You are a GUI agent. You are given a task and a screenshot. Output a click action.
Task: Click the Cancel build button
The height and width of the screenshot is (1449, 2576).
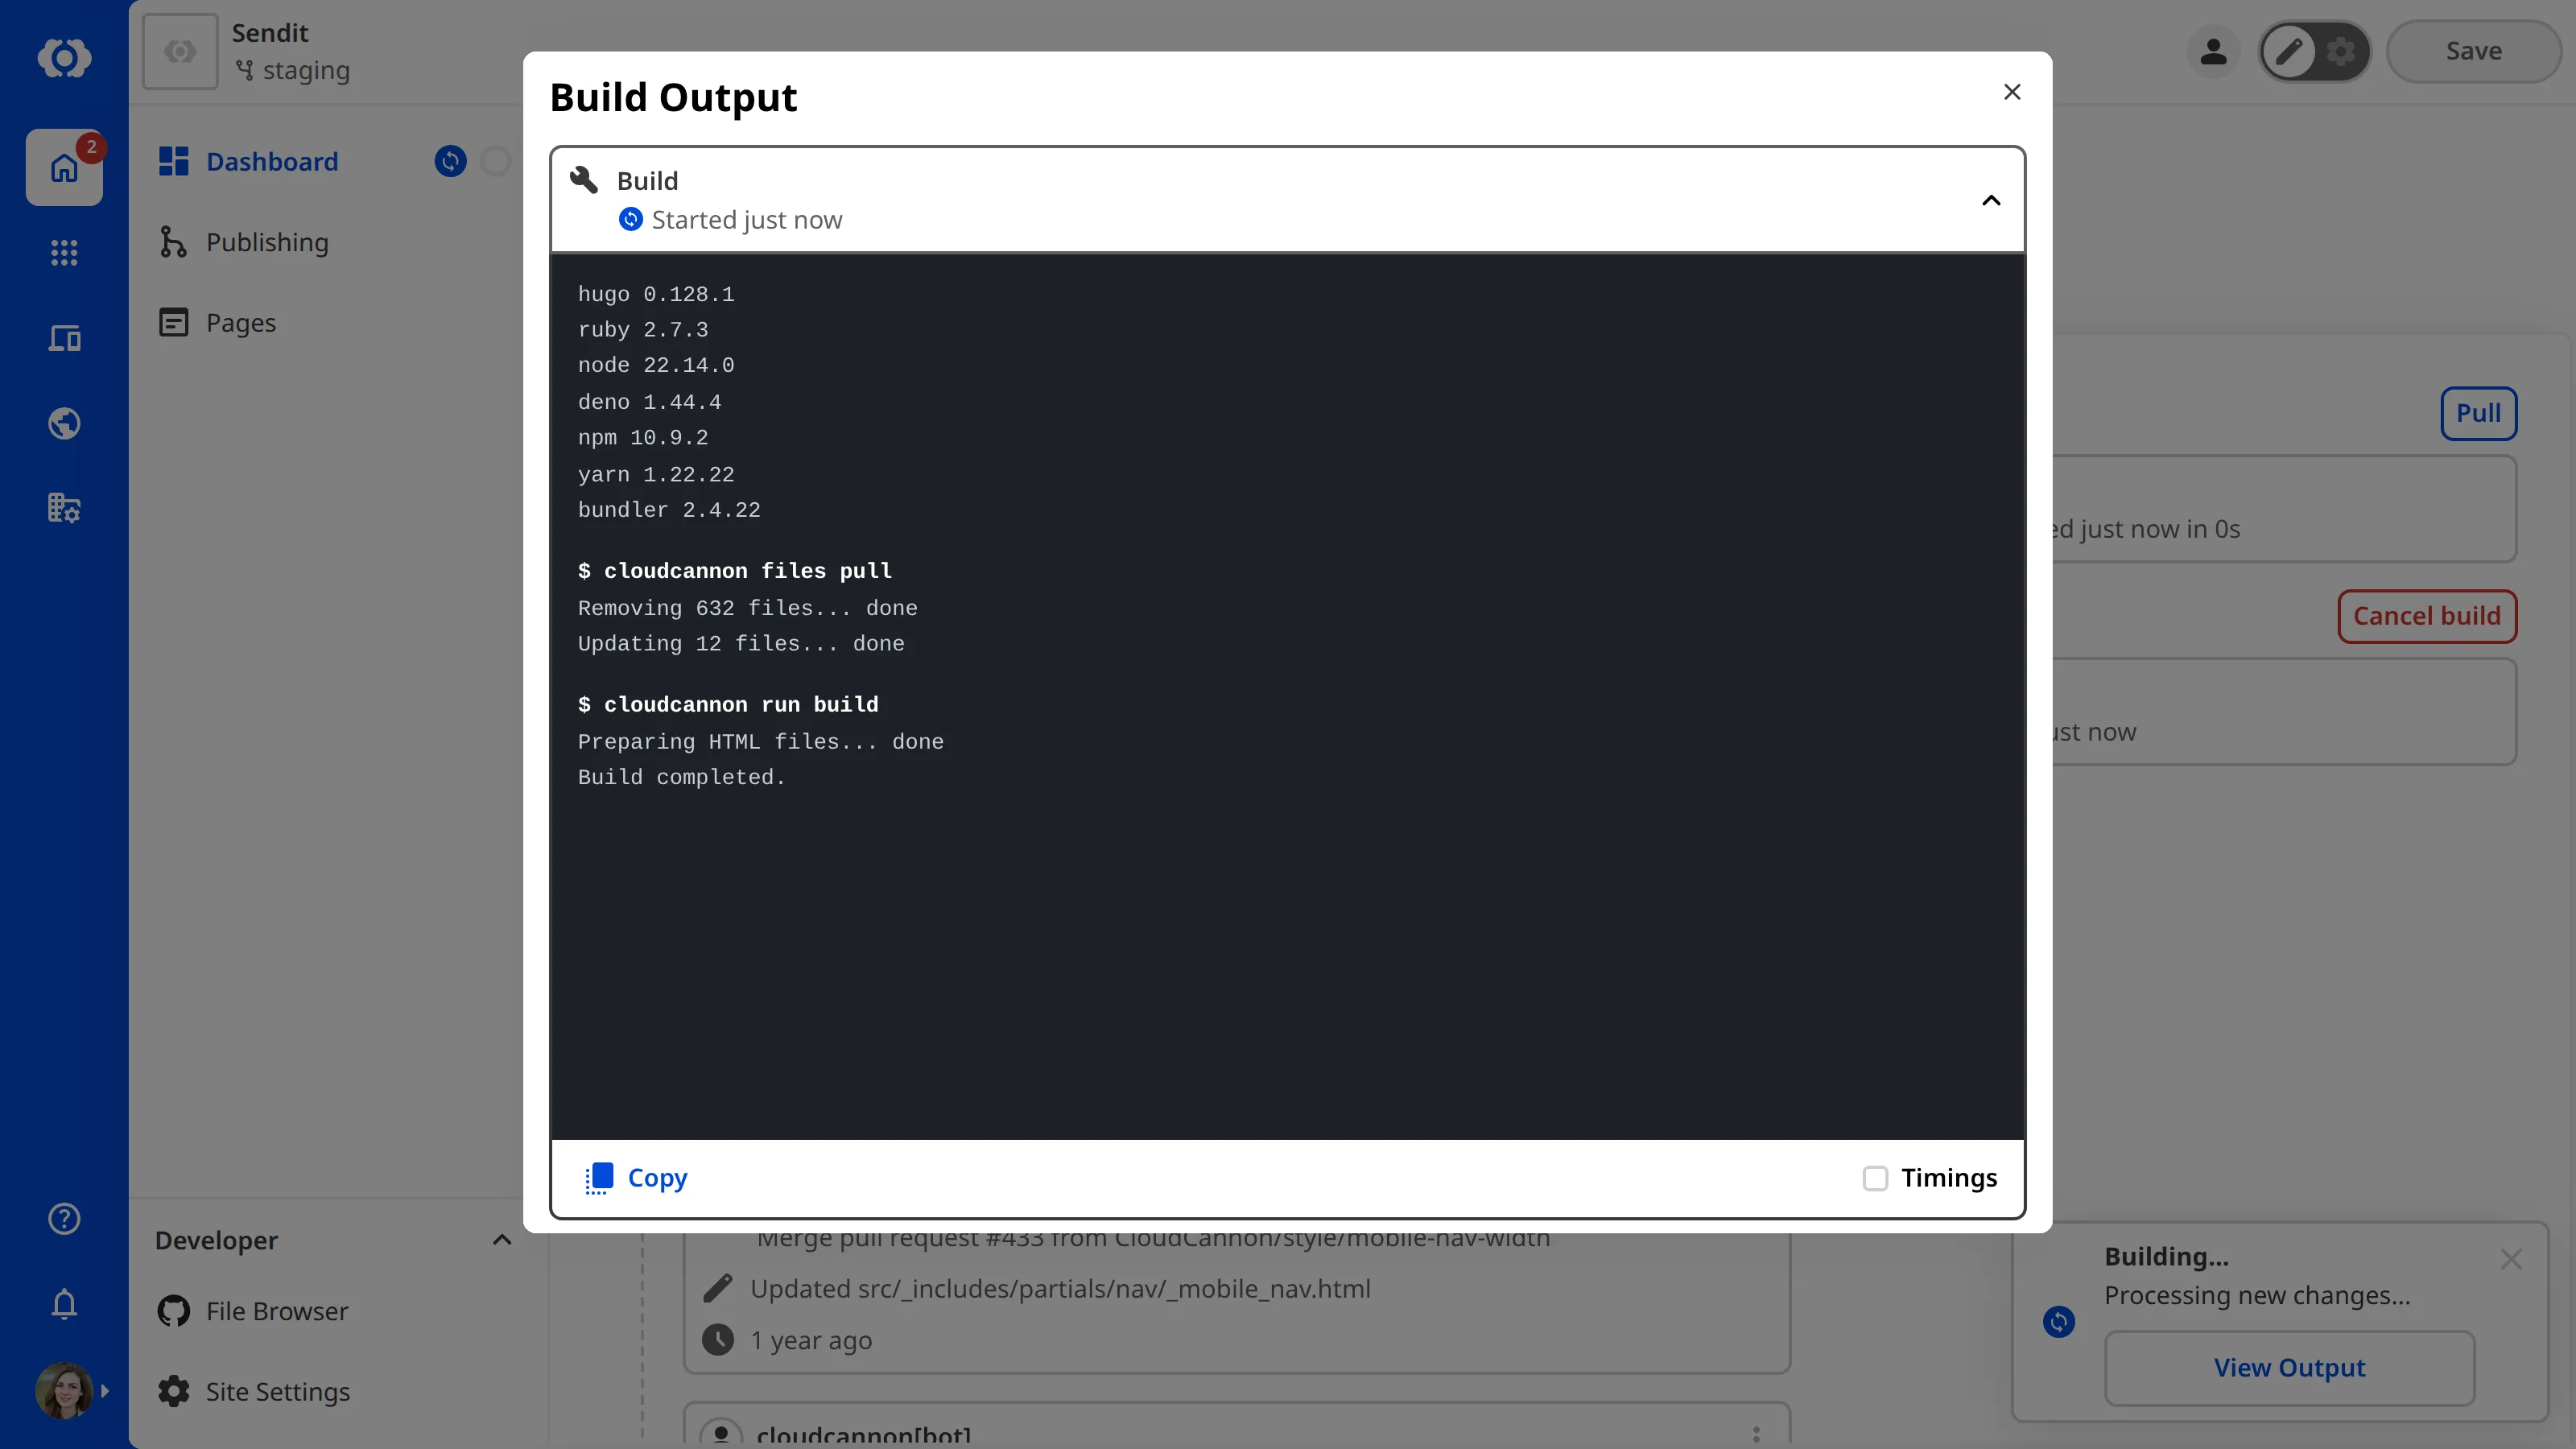coord(2426,616)
